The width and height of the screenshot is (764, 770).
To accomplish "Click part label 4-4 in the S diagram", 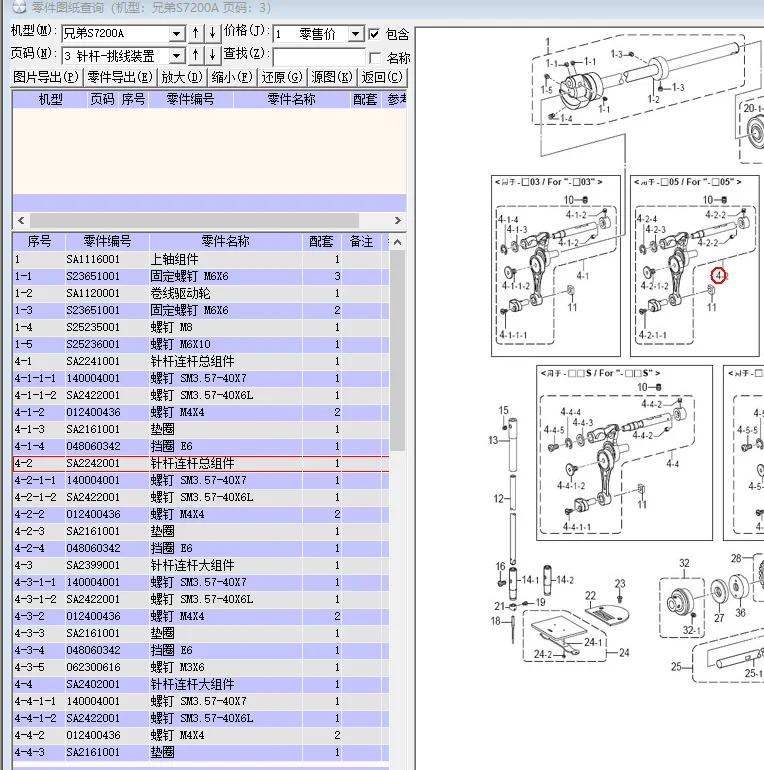I will (x=673, y=464).
